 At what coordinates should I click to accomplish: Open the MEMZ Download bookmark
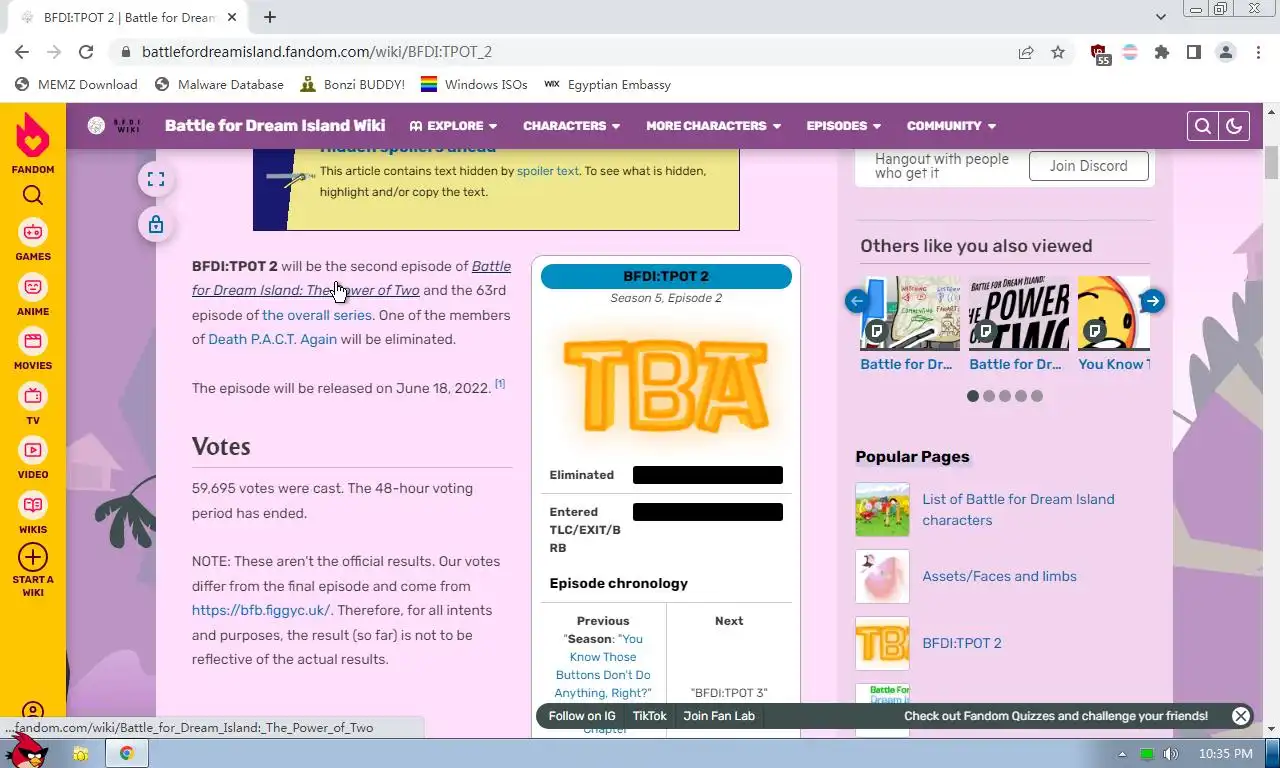click(76, 85)
